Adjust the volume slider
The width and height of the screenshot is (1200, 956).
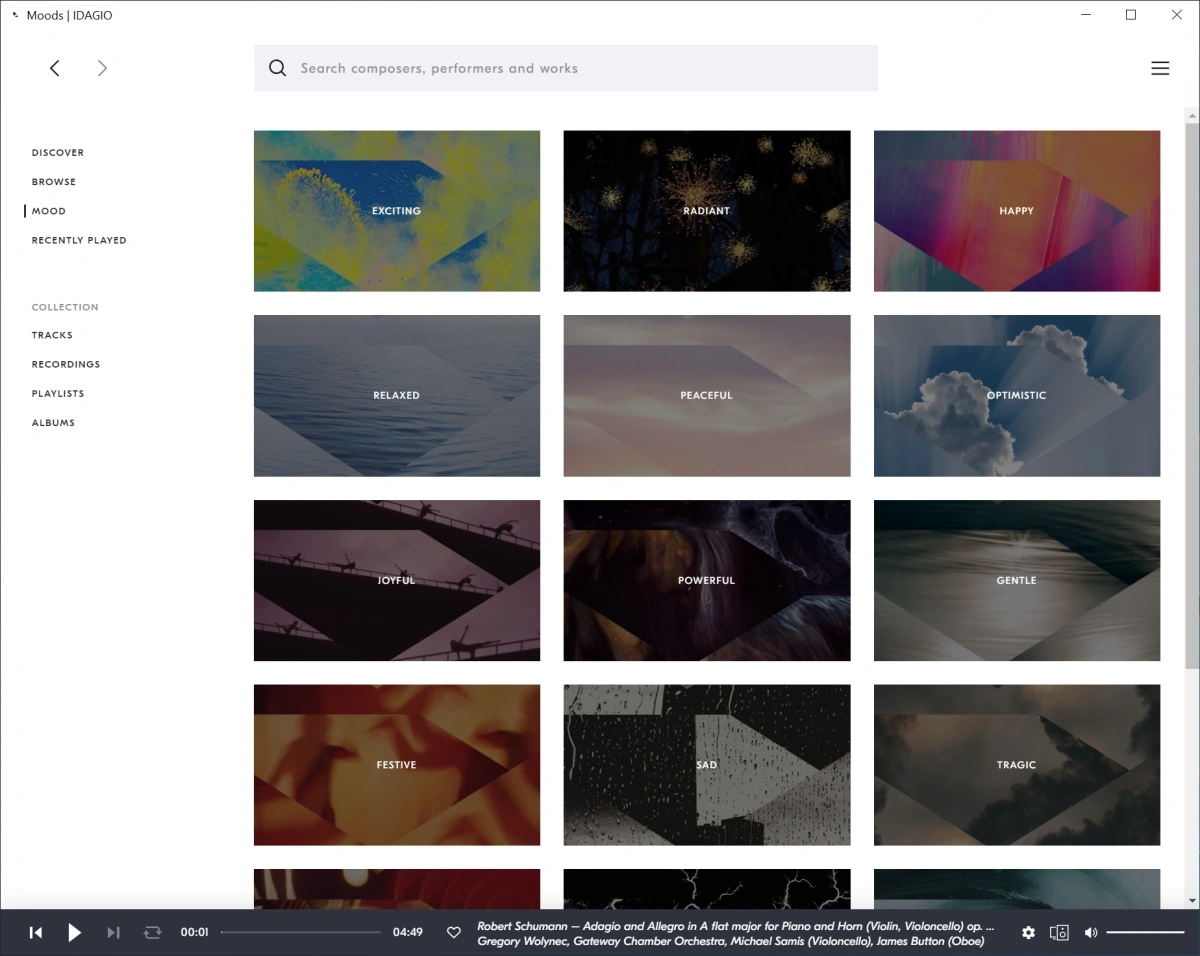click(1146, 932)
